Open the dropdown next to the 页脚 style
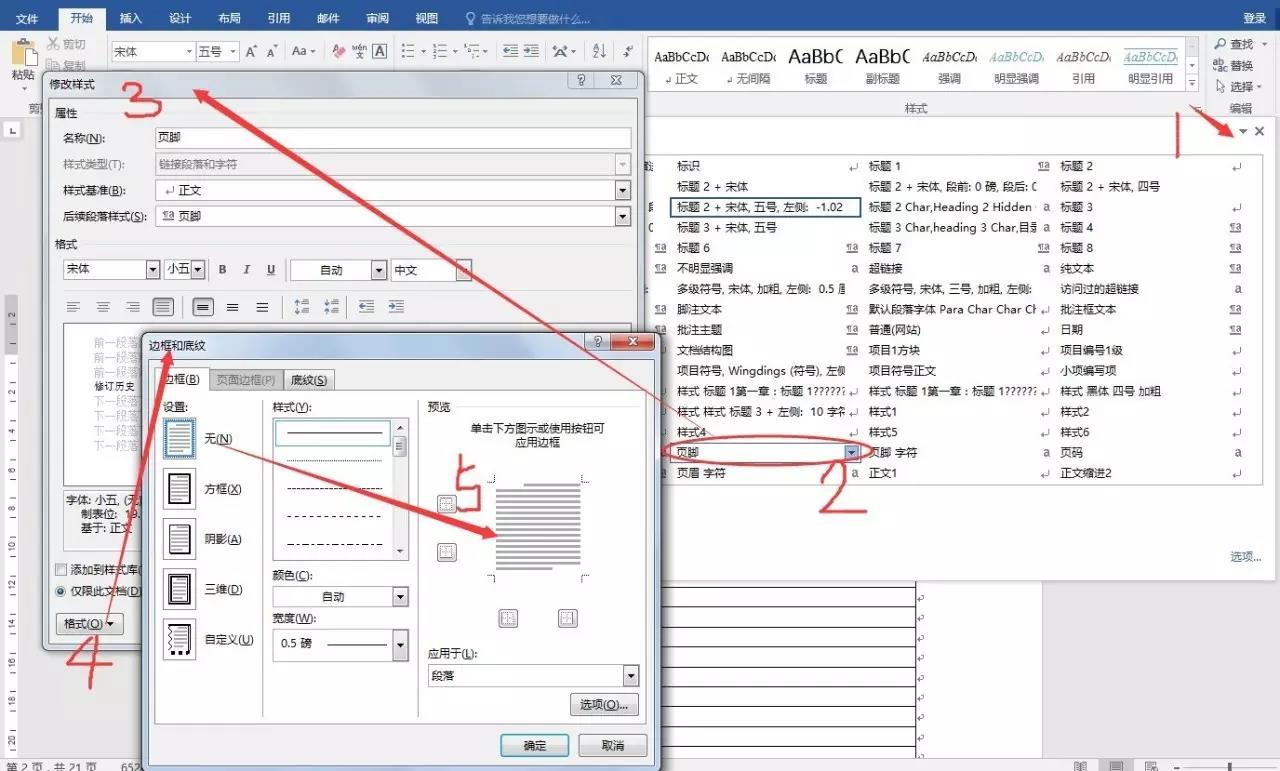Viewport: 1280px width, 771px height. click(851, 452)
